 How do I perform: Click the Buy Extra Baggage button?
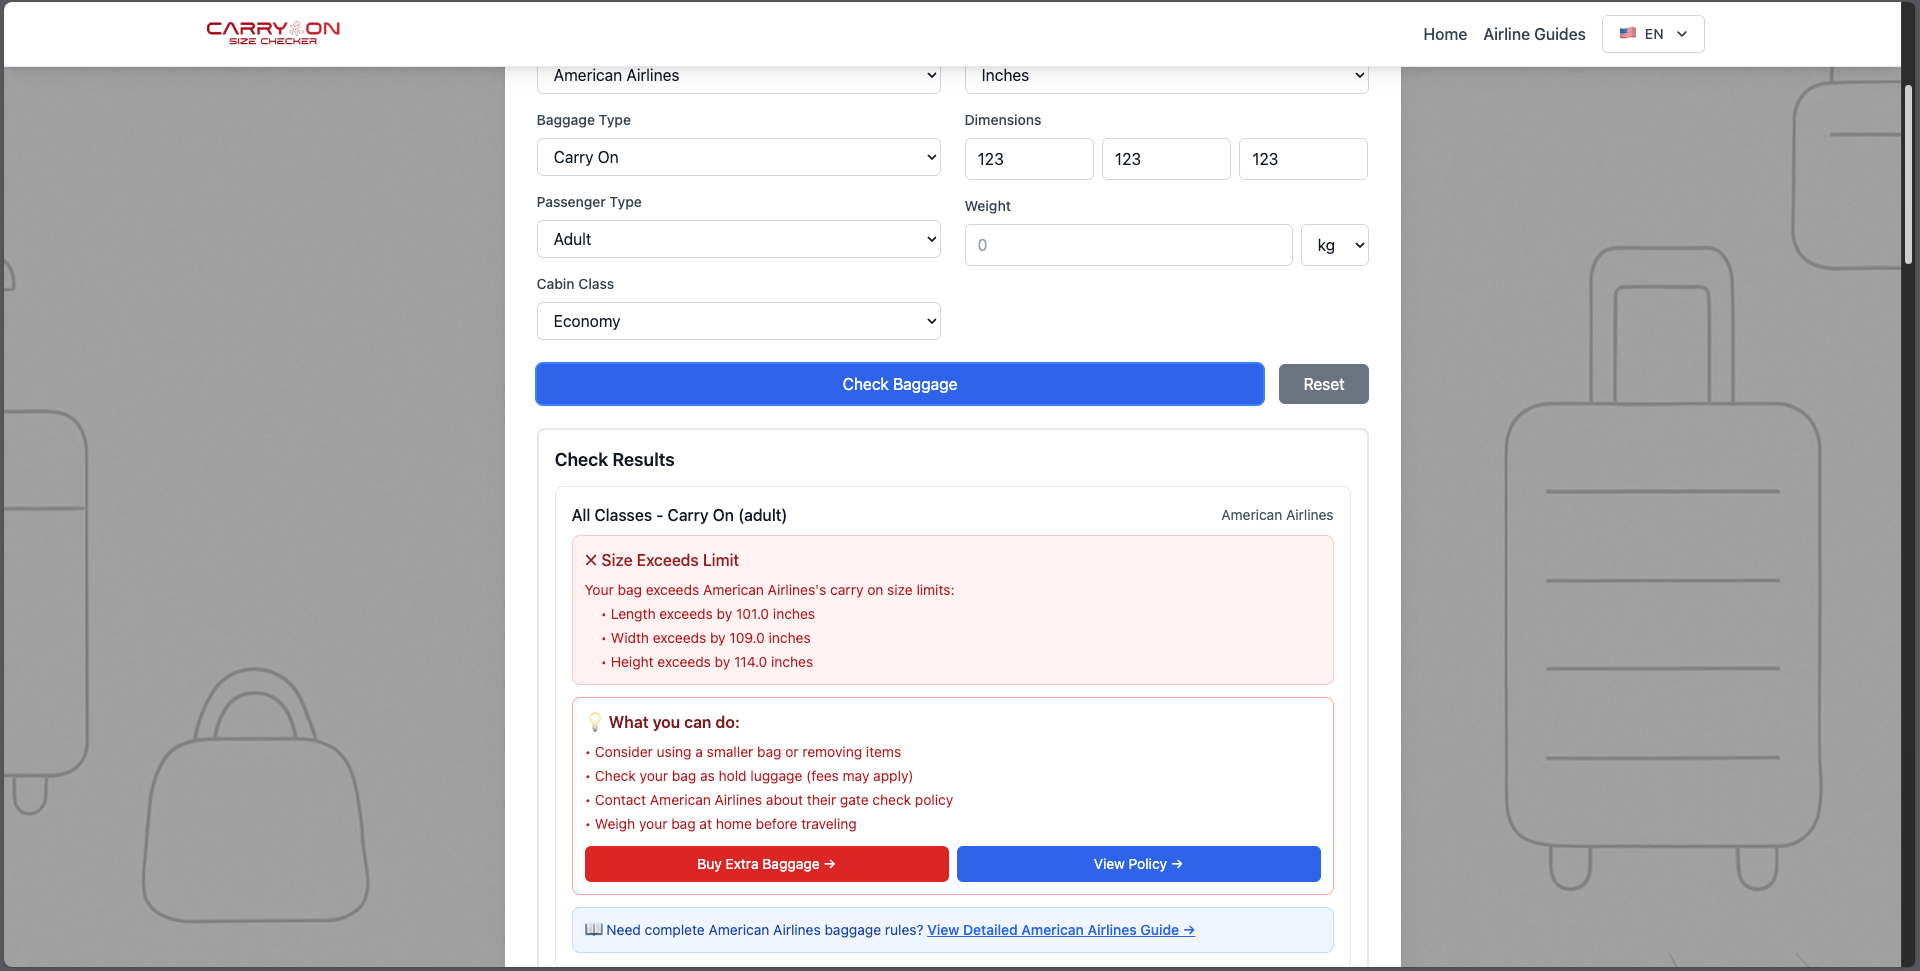coord(766,864)
